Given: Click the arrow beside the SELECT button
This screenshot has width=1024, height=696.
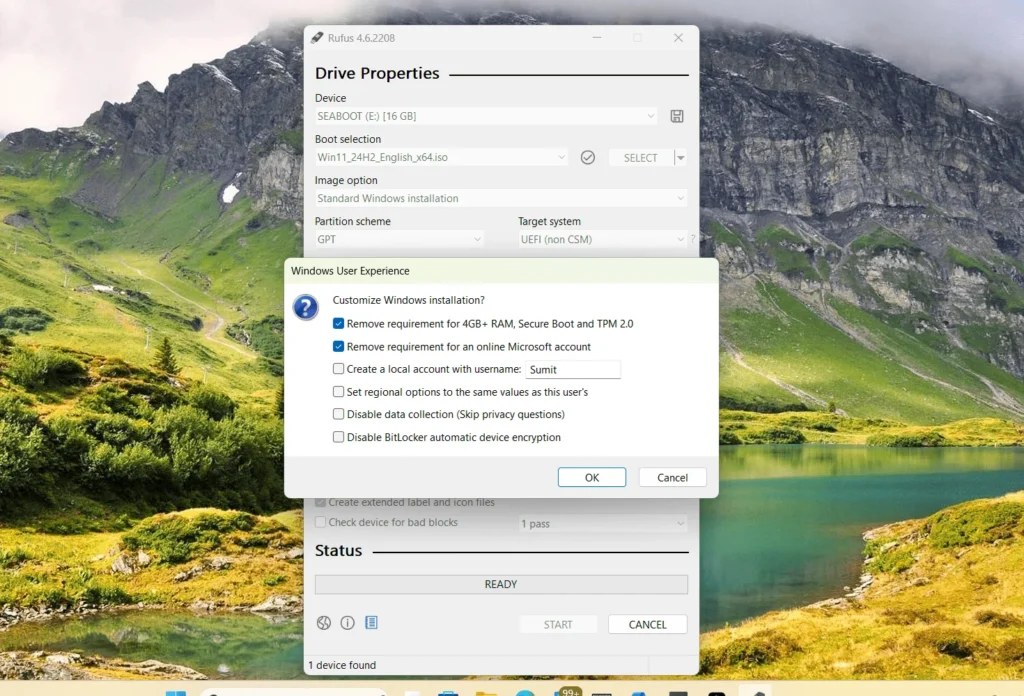Looking at the screenshot, I should (680, 157).
